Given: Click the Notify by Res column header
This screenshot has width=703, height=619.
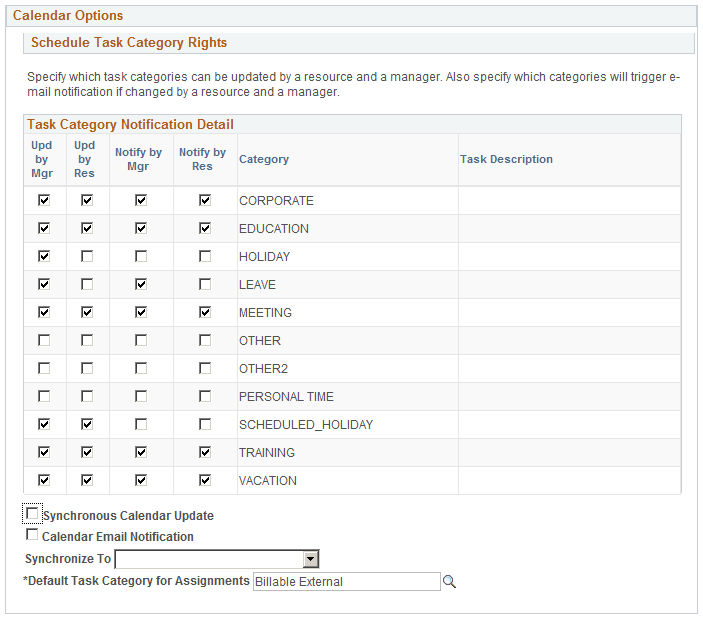Looking at the screenshot, I should (x=202, y=159).
